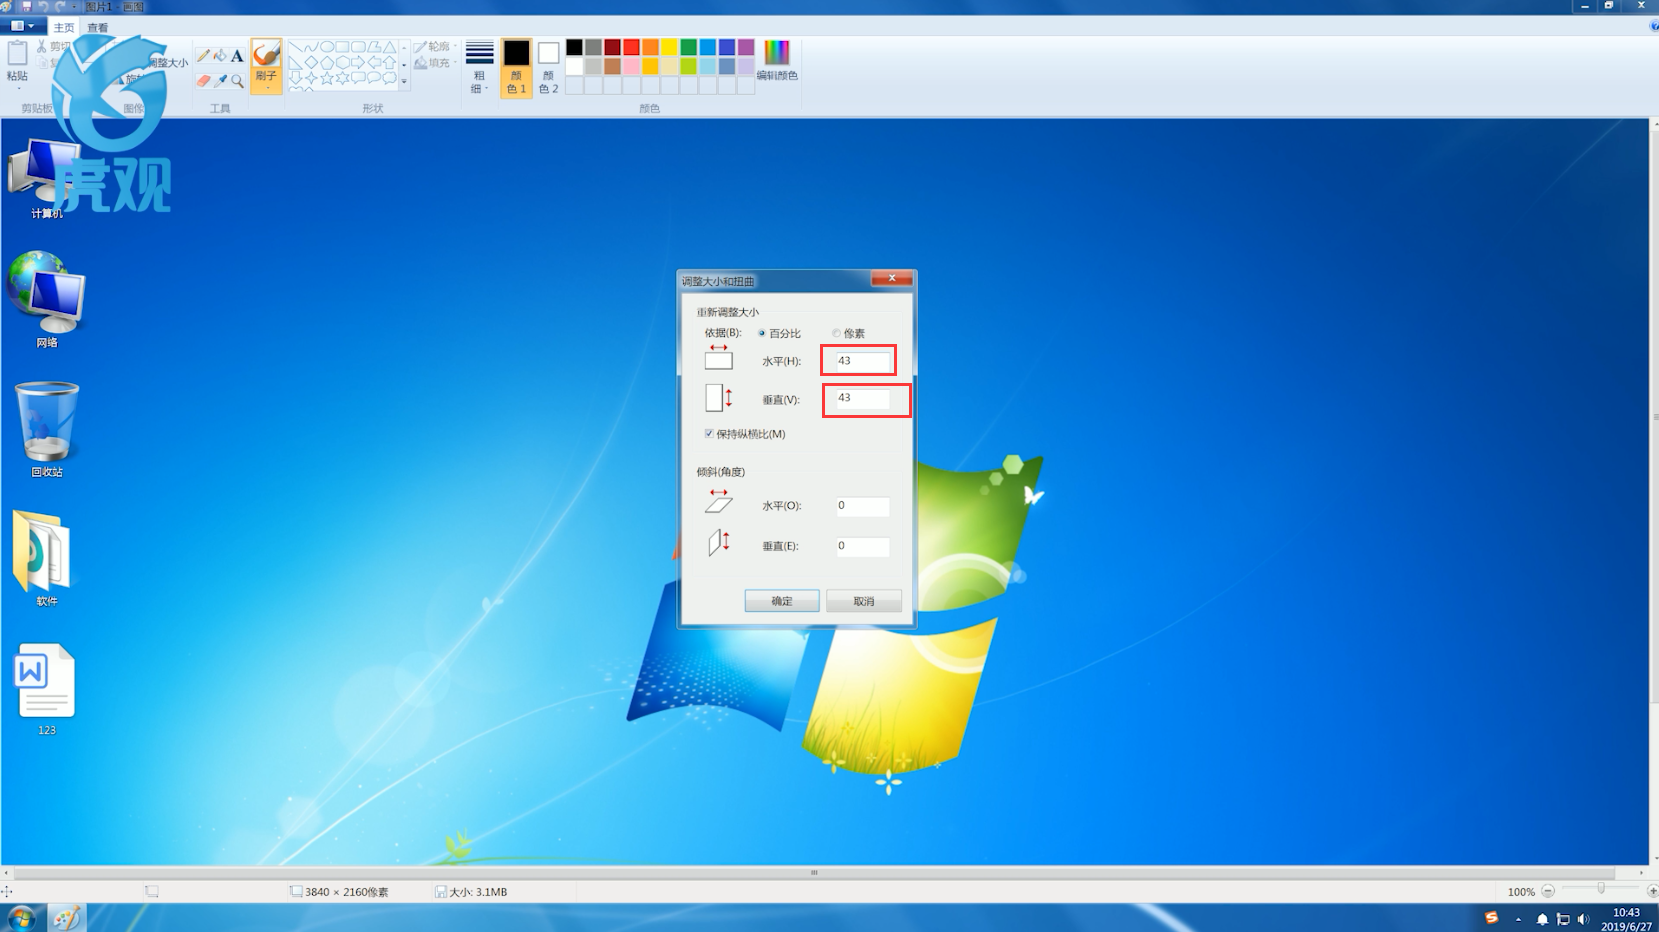This screenshot has height=932, width=1659.
Task: Open the Paint file menu dropdown
Action: coord(22,26)
